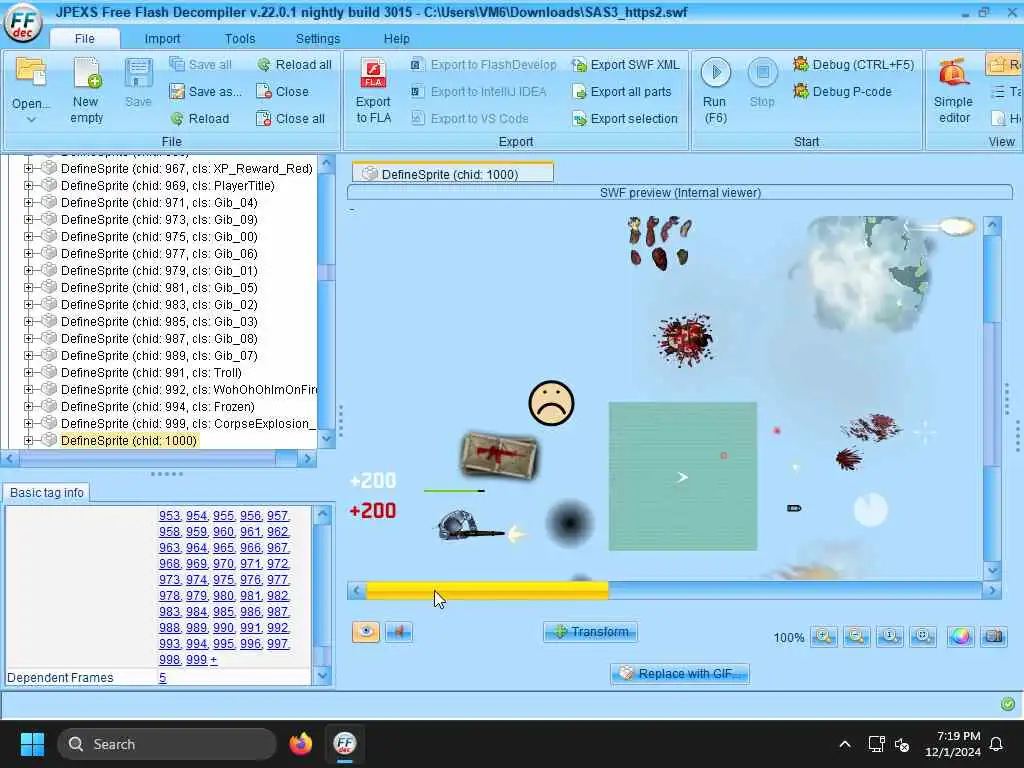Click Reload all button
1024x768 pixels.
tap(295, 65)
